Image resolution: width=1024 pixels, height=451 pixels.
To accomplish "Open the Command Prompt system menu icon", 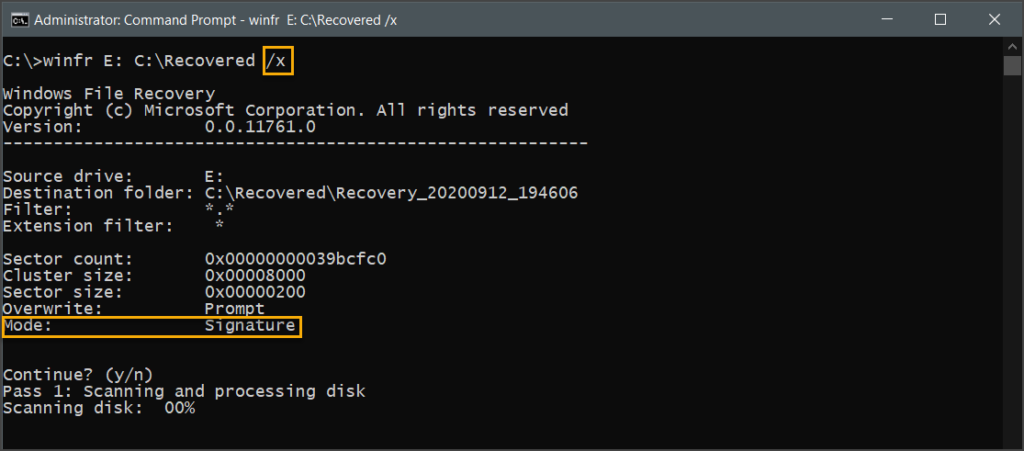I will 20,20.
